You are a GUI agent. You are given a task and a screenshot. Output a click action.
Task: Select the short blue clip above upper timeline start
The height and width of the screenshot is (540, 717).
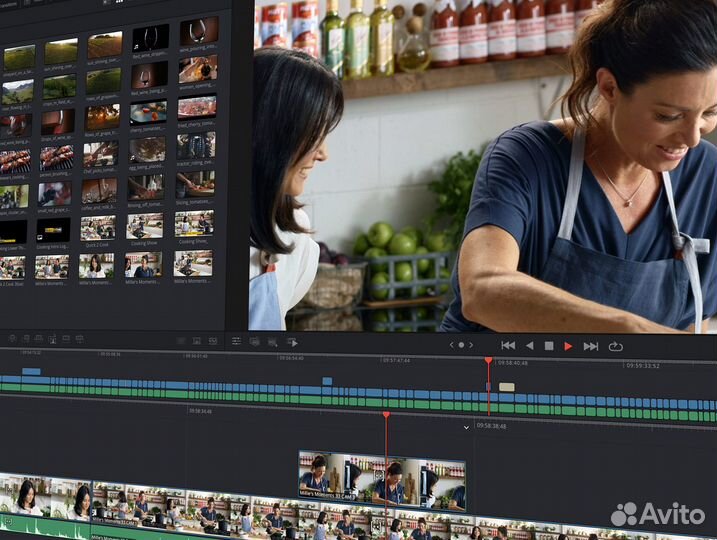coord(31,371)
